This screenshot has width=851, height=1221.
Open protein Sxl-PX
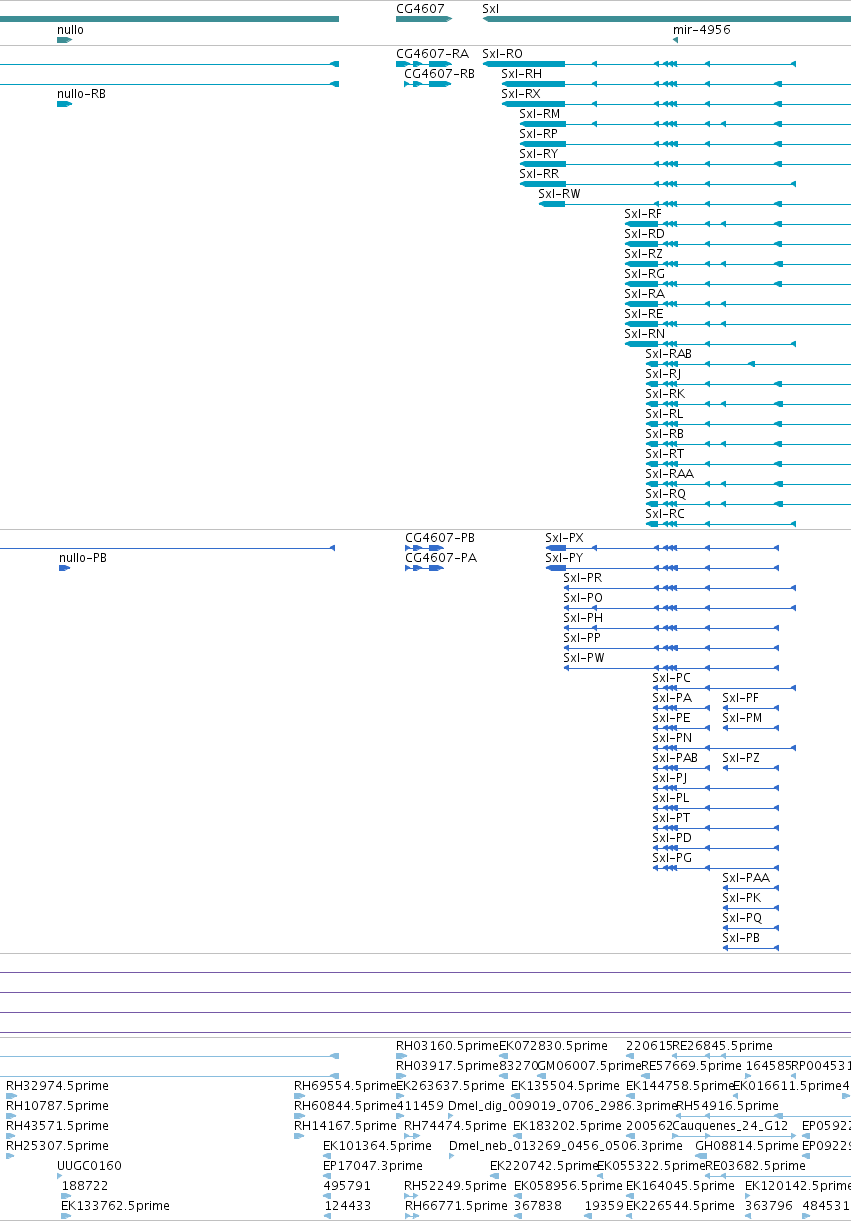(x=564, y=538)
